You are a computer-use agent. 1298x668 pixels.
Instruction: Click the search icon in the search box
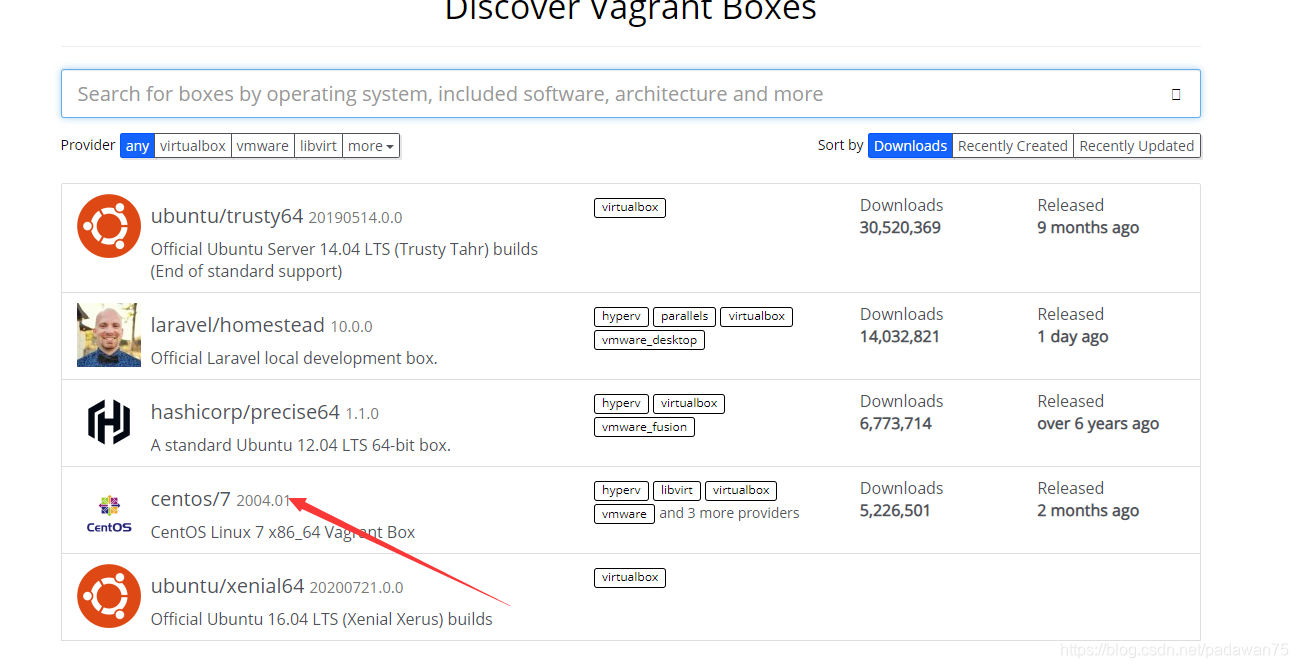click(x=1176, y=94)
